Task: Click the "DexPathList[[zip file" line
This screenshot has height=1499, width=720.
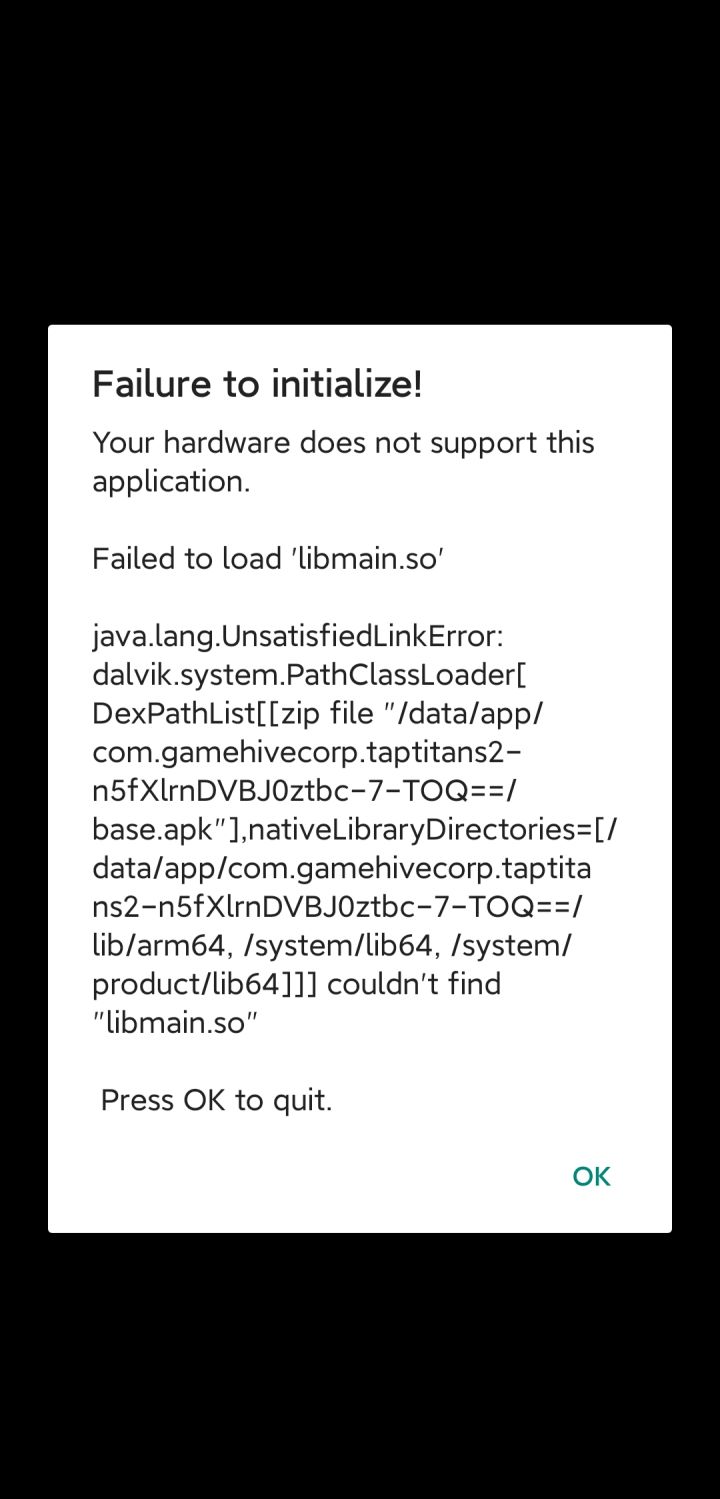Action: pos(318,714)
